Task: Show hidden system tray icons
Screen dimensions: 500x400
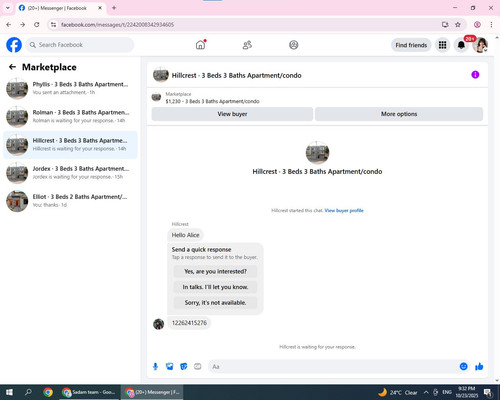Action: point(426,392)
